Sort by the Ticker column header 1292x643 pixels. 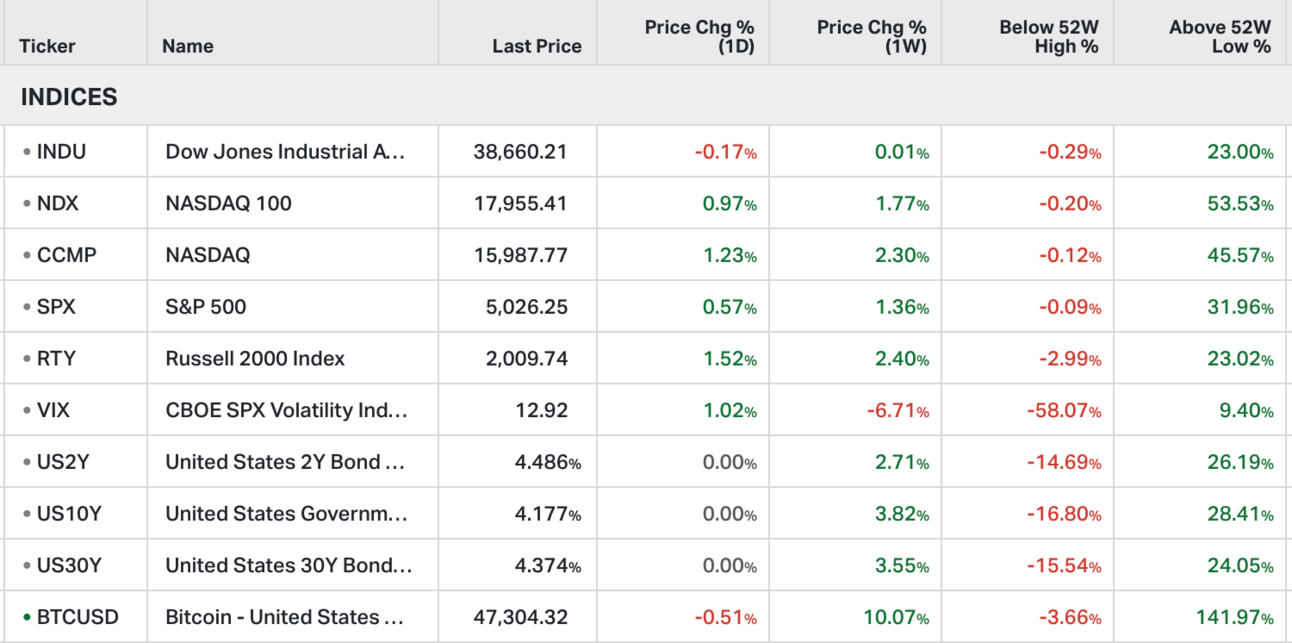coord(47,46)
